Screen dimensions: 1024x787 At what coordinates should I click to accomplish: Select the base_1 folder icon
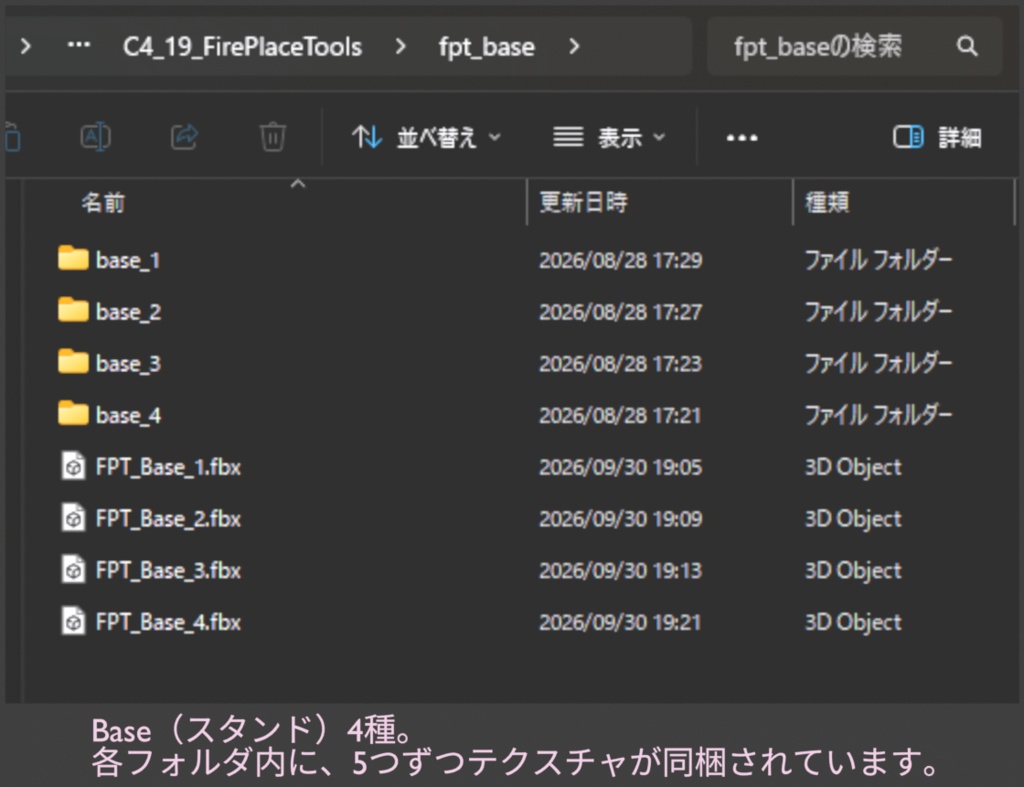pyautogui.click(x=73, y=258)
